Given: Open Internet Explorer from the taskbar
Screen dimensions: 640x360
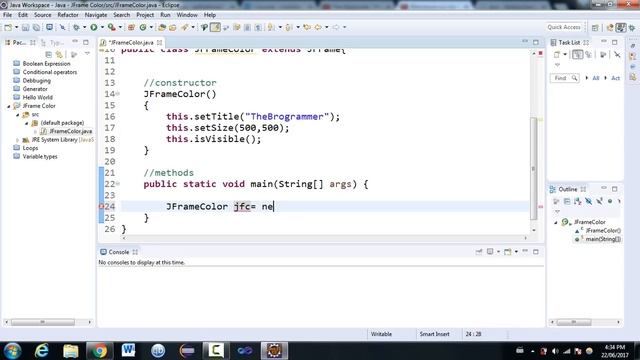Looking at the screenshot, I should tap(41, 351).
